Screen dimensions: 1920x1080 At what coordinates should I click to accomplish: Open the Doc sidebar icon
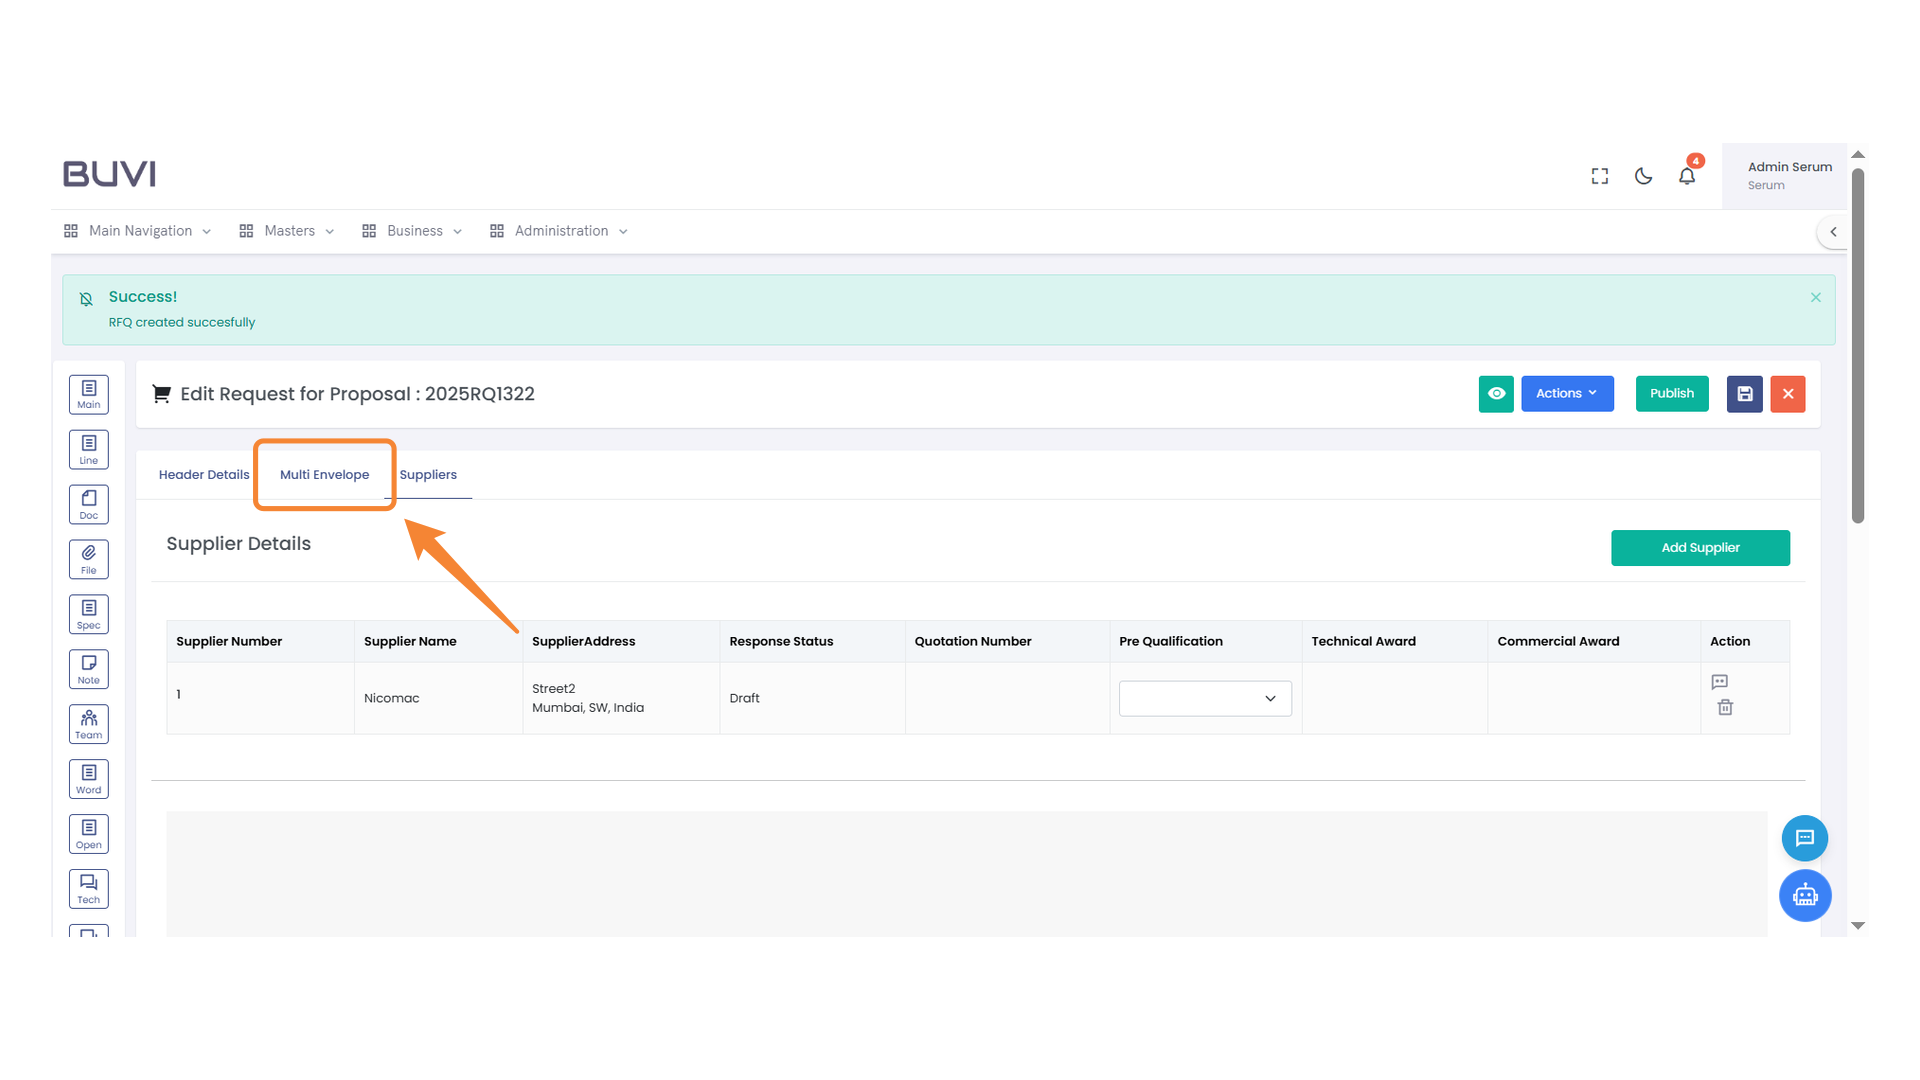pyautogui.click(x=88, y=504)
